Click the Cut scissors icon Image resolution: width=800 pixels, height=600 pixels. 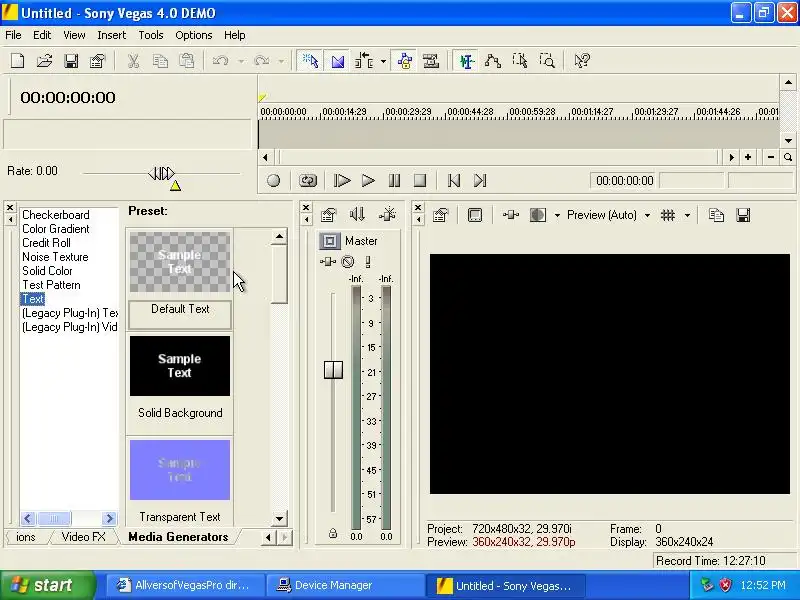point(133,61)
